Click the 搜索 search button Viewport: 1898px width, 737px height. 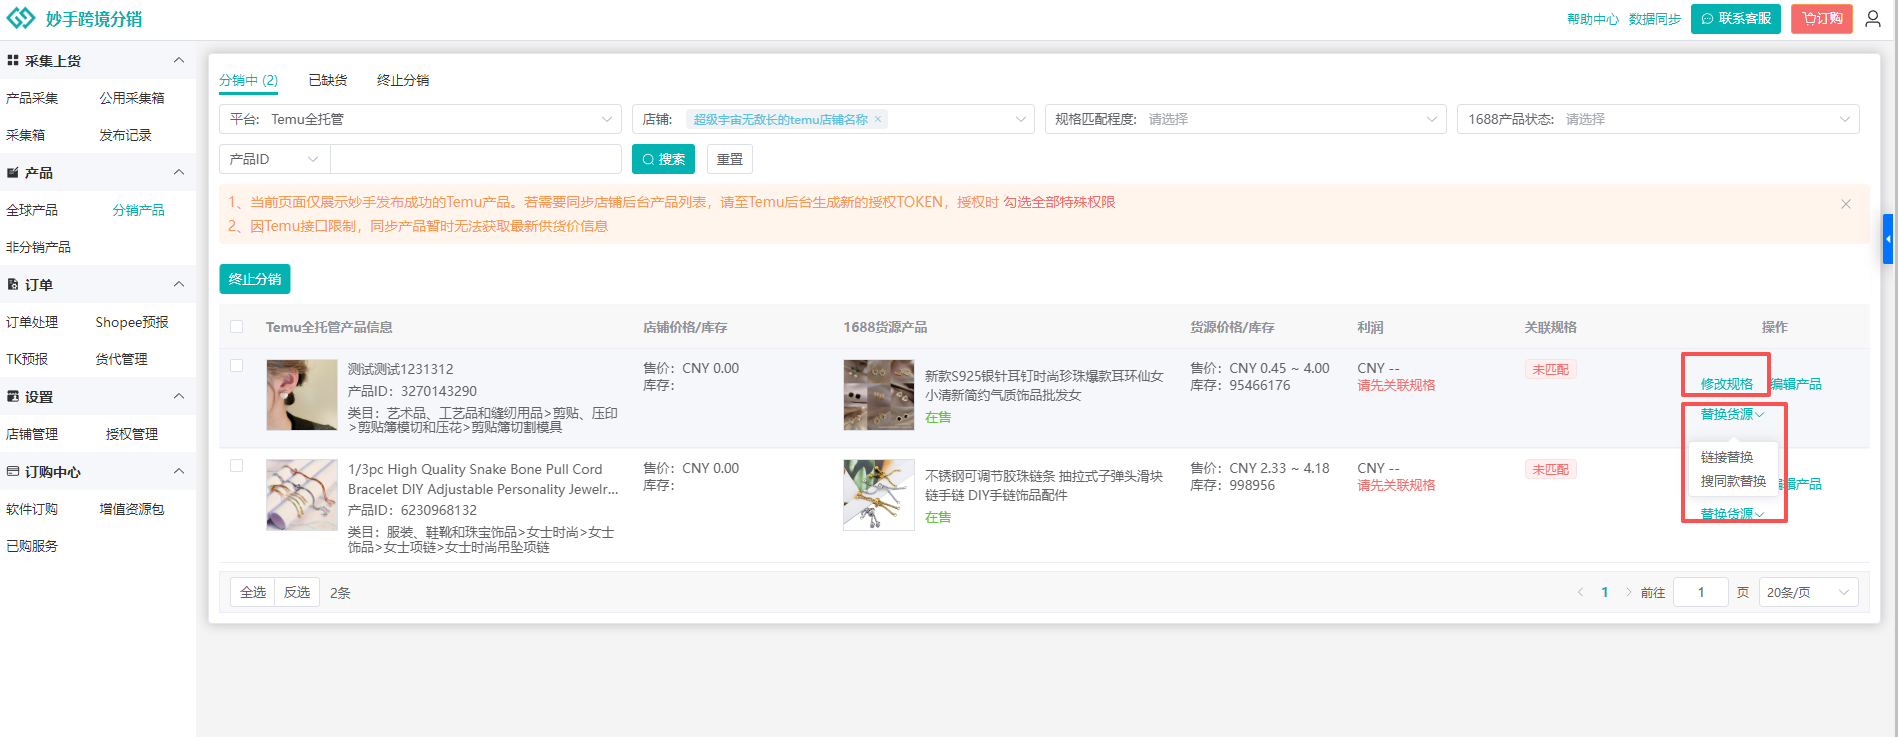tap(663, 159)
